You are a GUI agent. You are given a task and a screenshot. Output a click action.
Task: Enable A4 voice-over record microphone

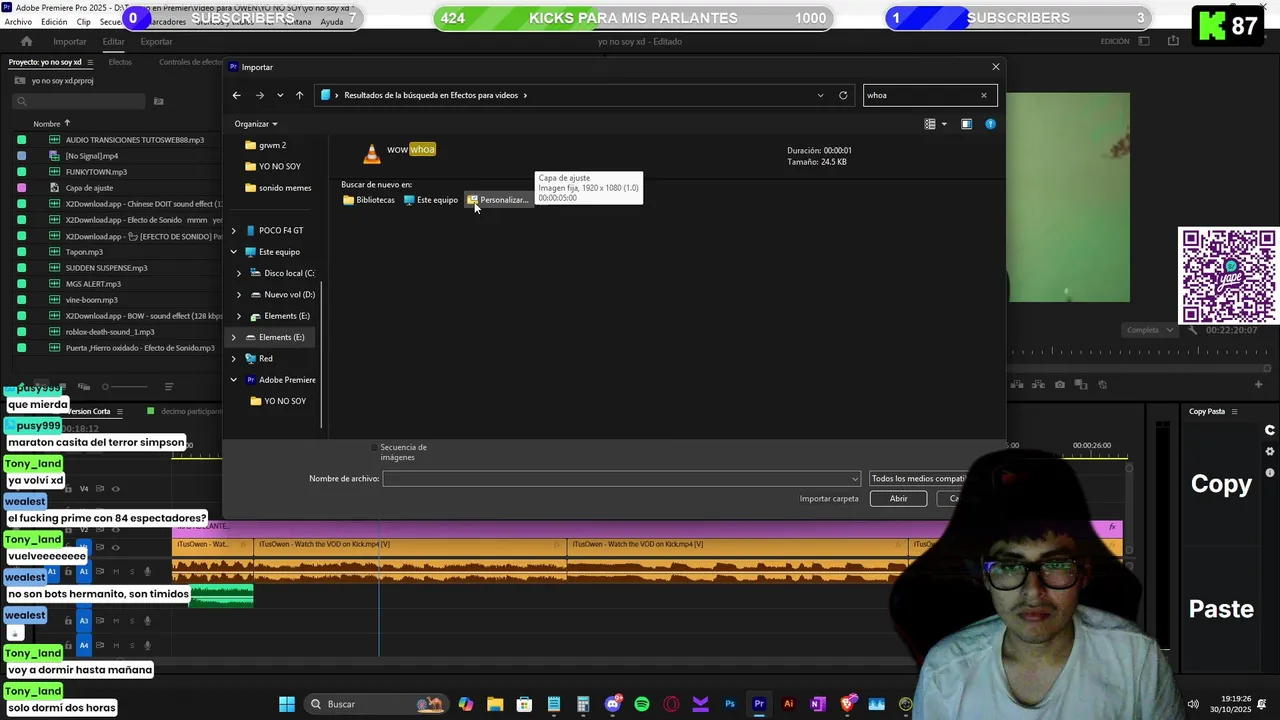[147, 645]
